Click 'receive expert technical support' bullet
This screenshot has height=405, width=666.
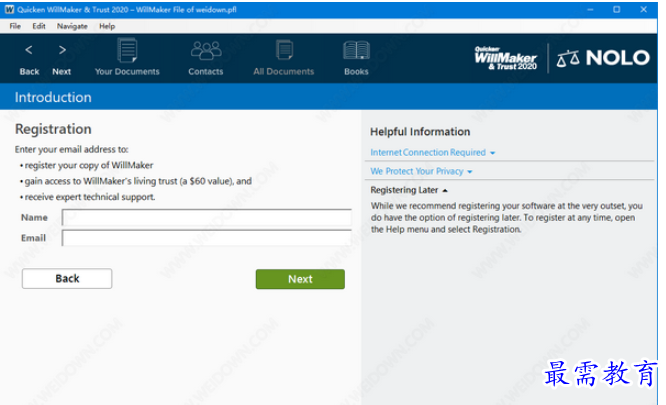point(87,197)
